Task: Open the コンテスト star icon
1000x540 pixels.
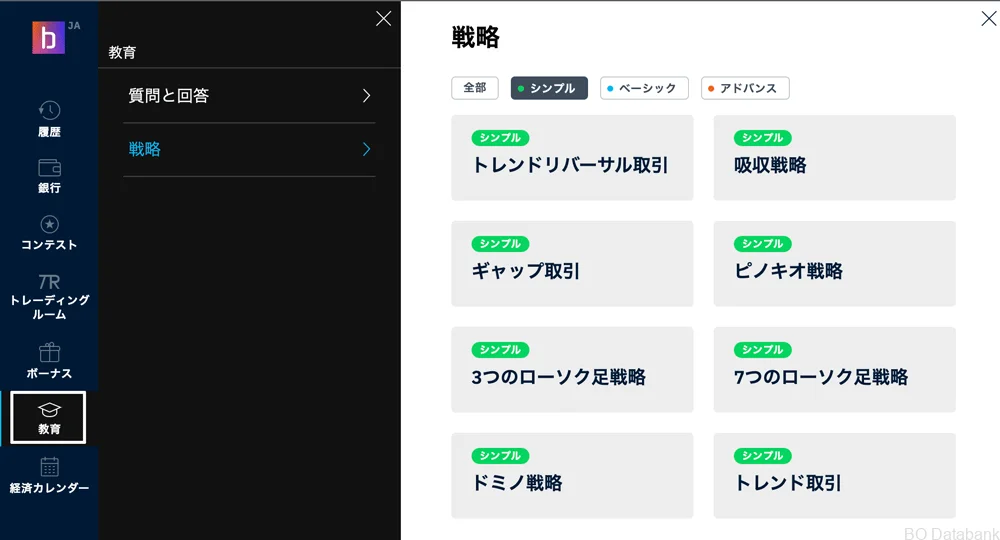Action: pyautogui.click(x=49, y=225)
